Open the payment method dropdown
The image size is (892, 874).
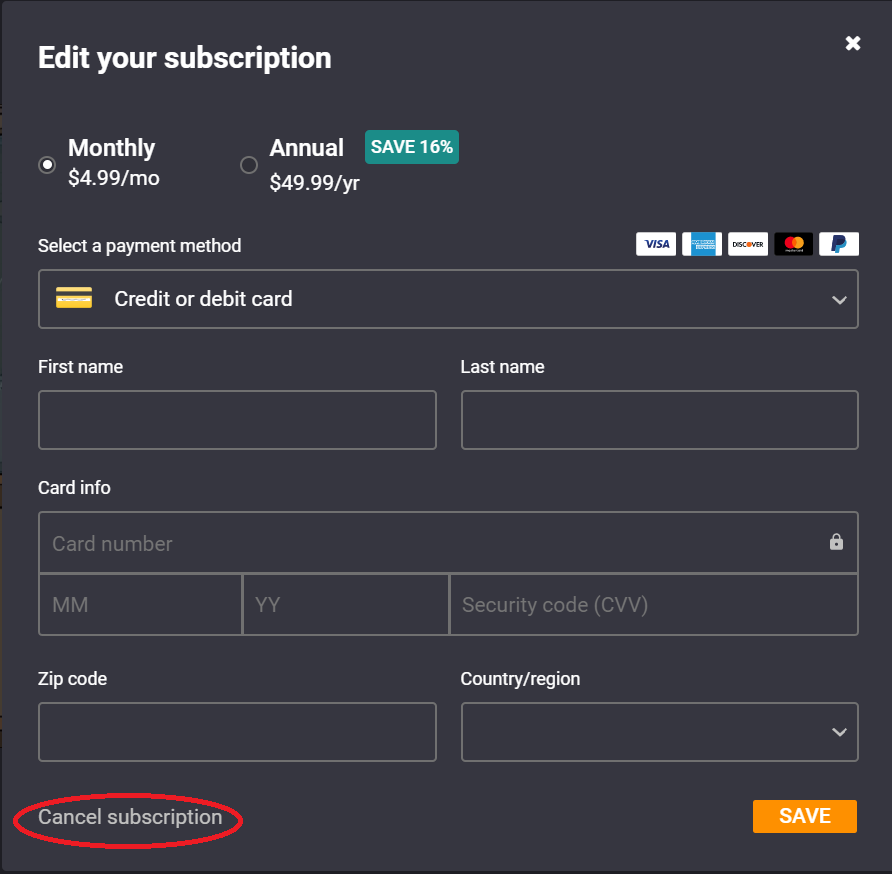pos(448,299)
